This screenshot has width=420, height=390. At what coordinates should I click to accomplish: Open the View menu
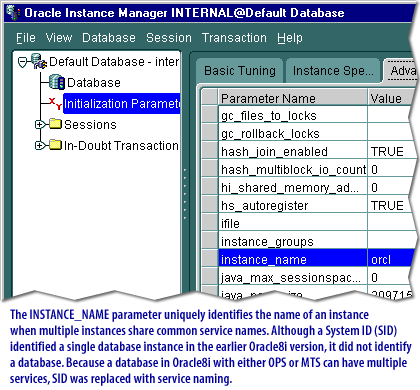click(59, 38)
